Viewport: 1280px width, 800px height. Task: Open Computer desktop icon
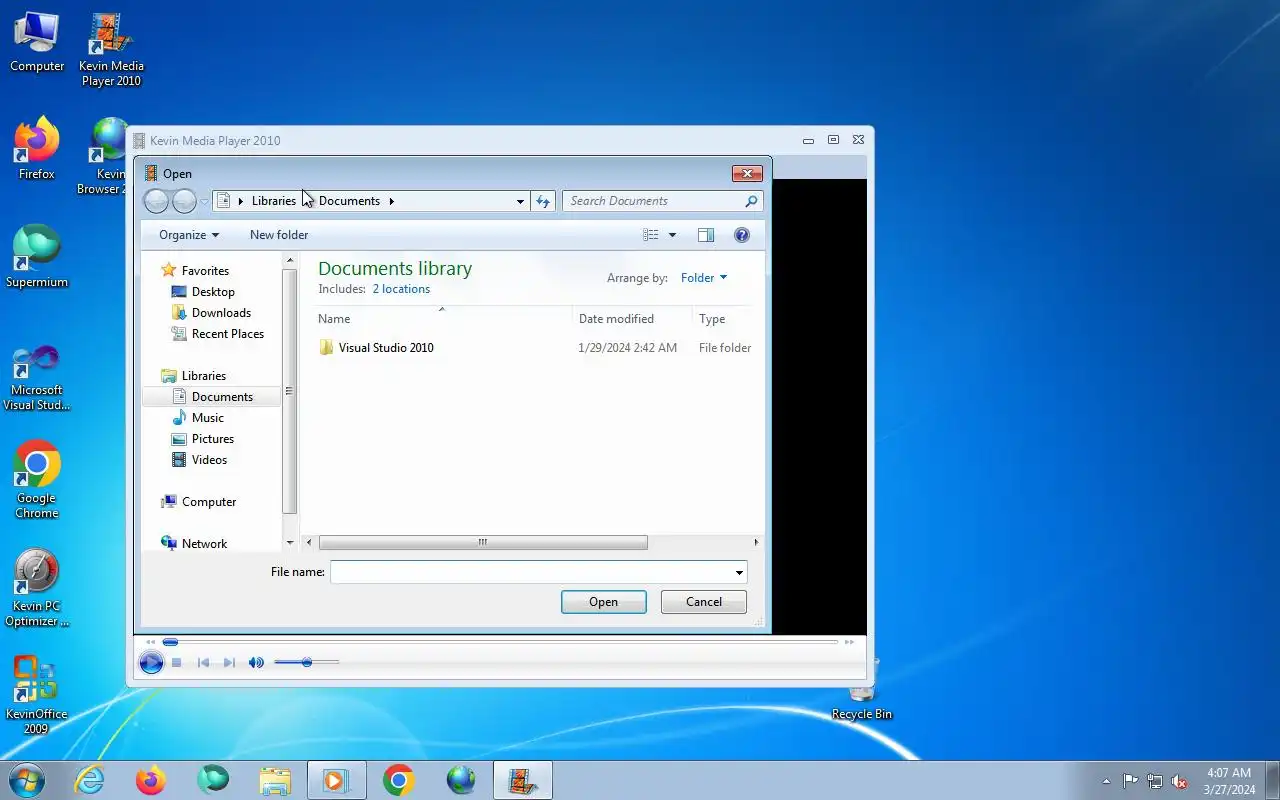[x=37, y=42]
